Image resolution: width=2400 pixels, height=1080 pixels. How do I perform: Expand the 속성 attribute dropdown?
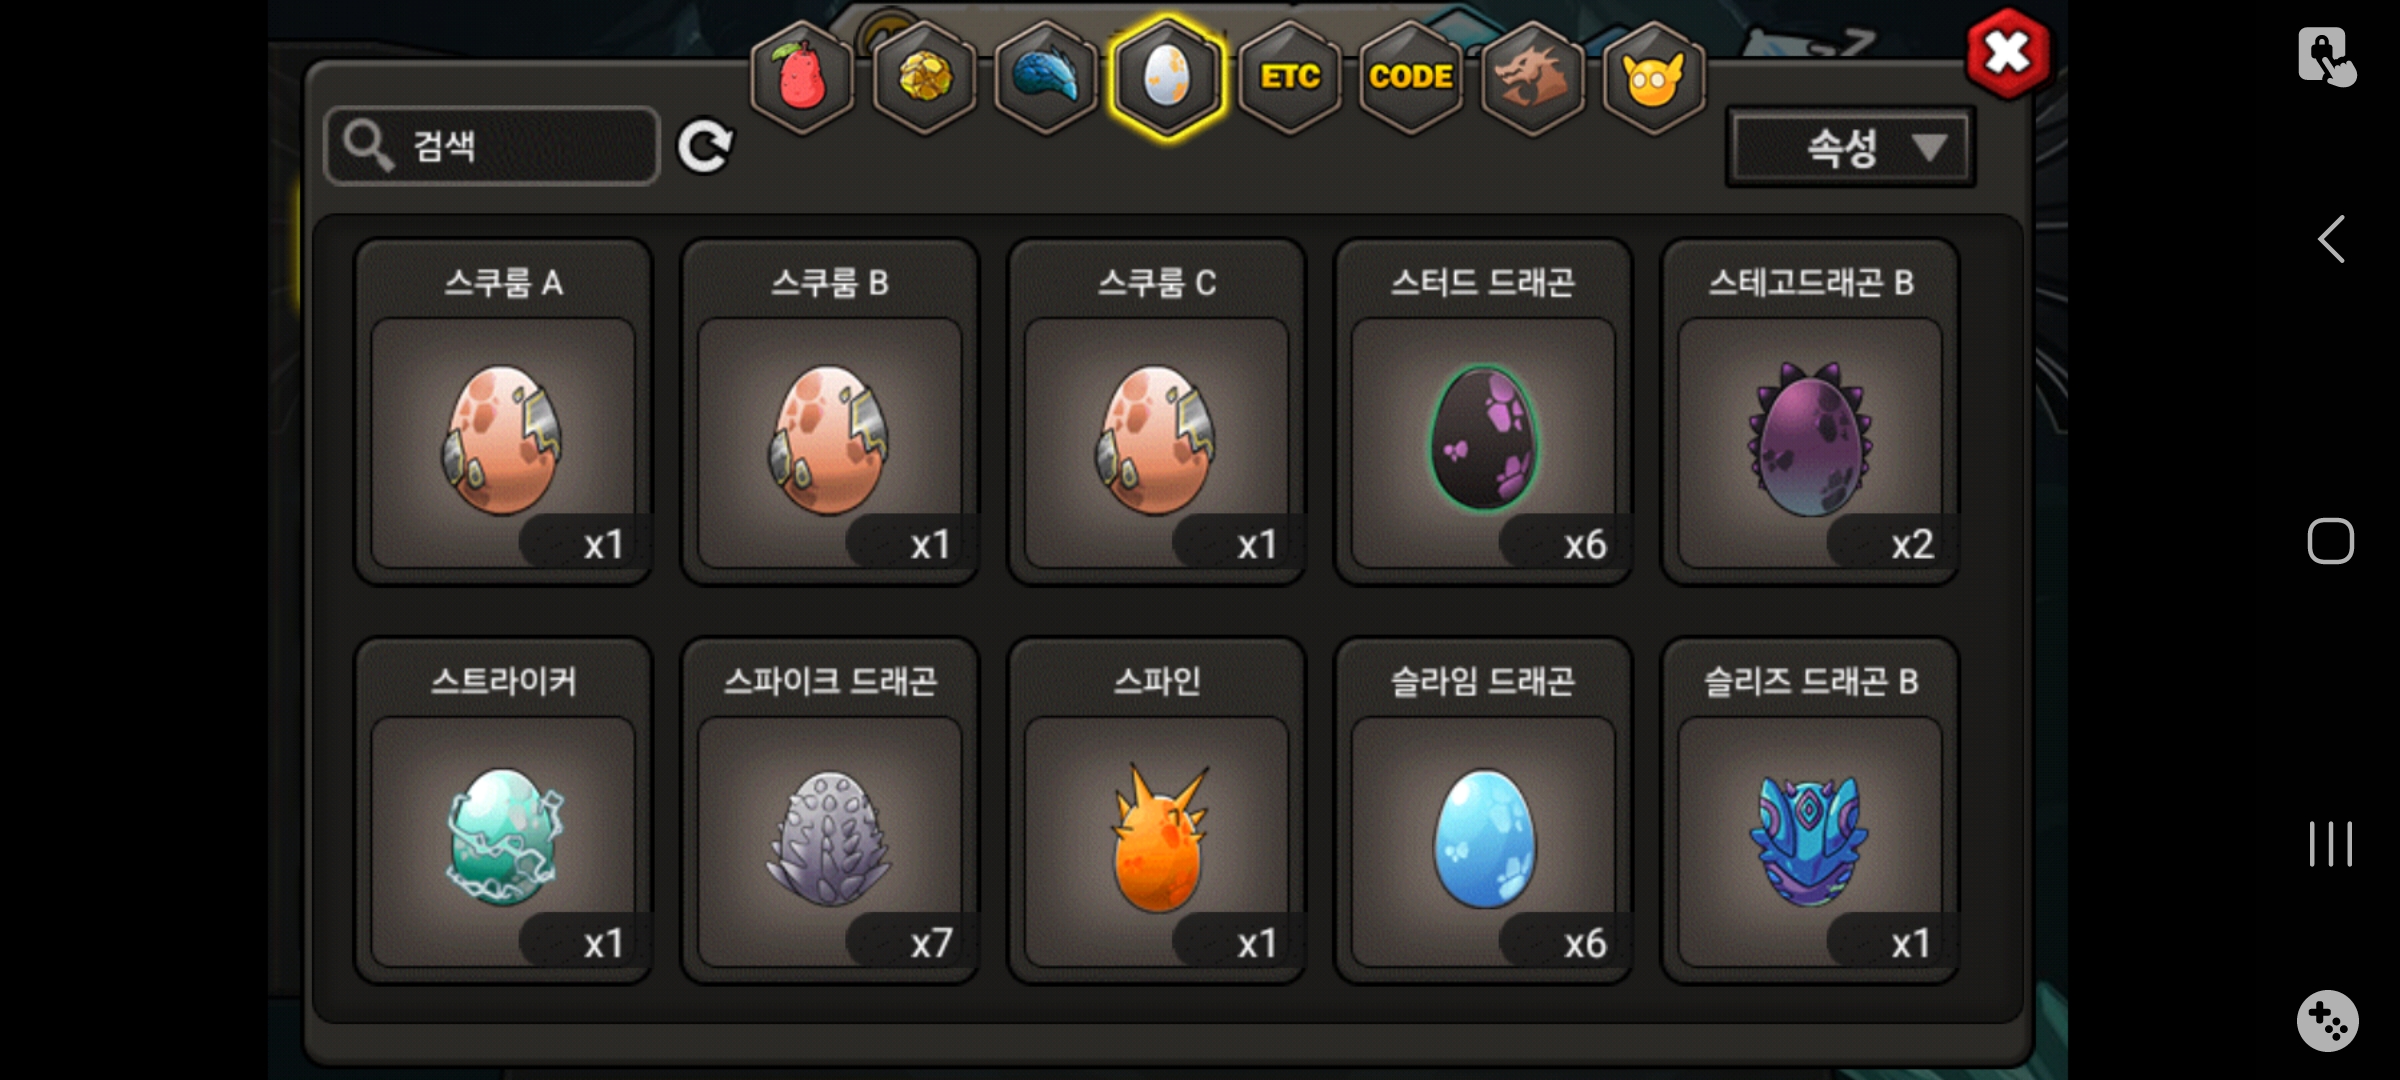click(1850, 148)
